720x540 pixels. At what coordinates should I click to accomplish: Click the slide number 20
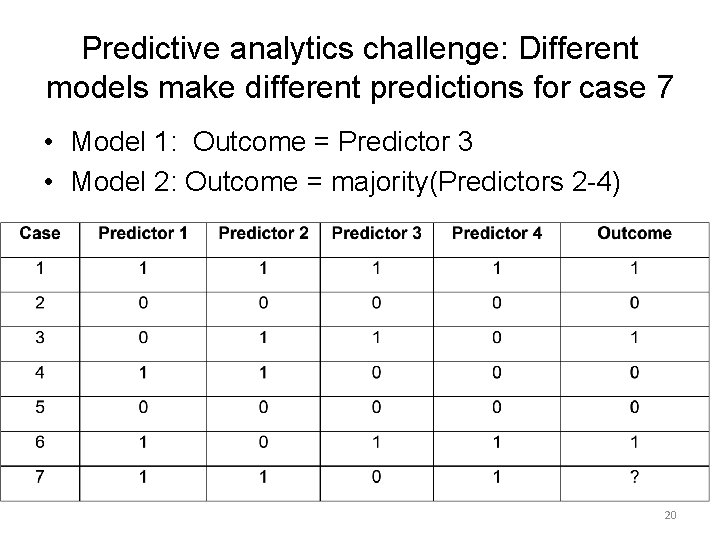670,515
